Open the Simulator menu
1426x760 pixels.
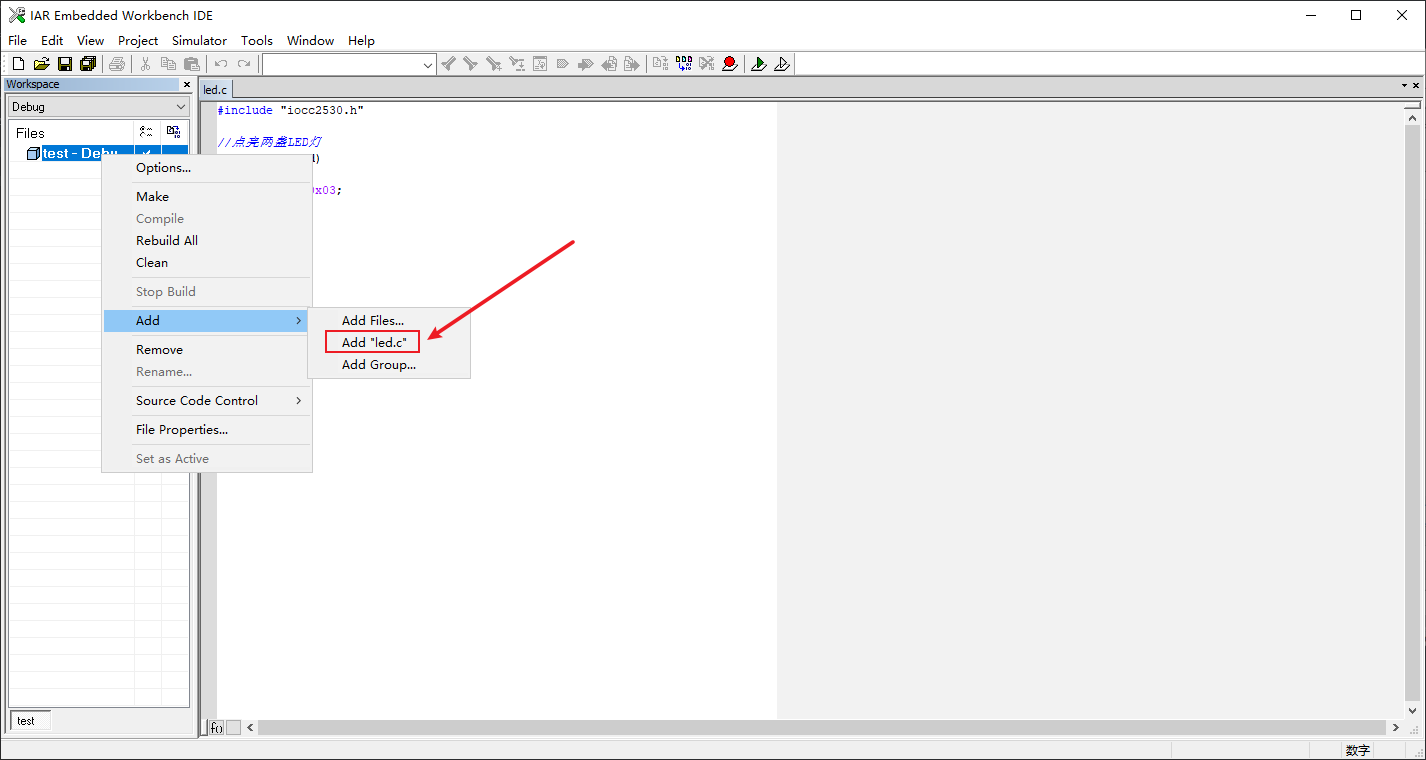[199, 40]
